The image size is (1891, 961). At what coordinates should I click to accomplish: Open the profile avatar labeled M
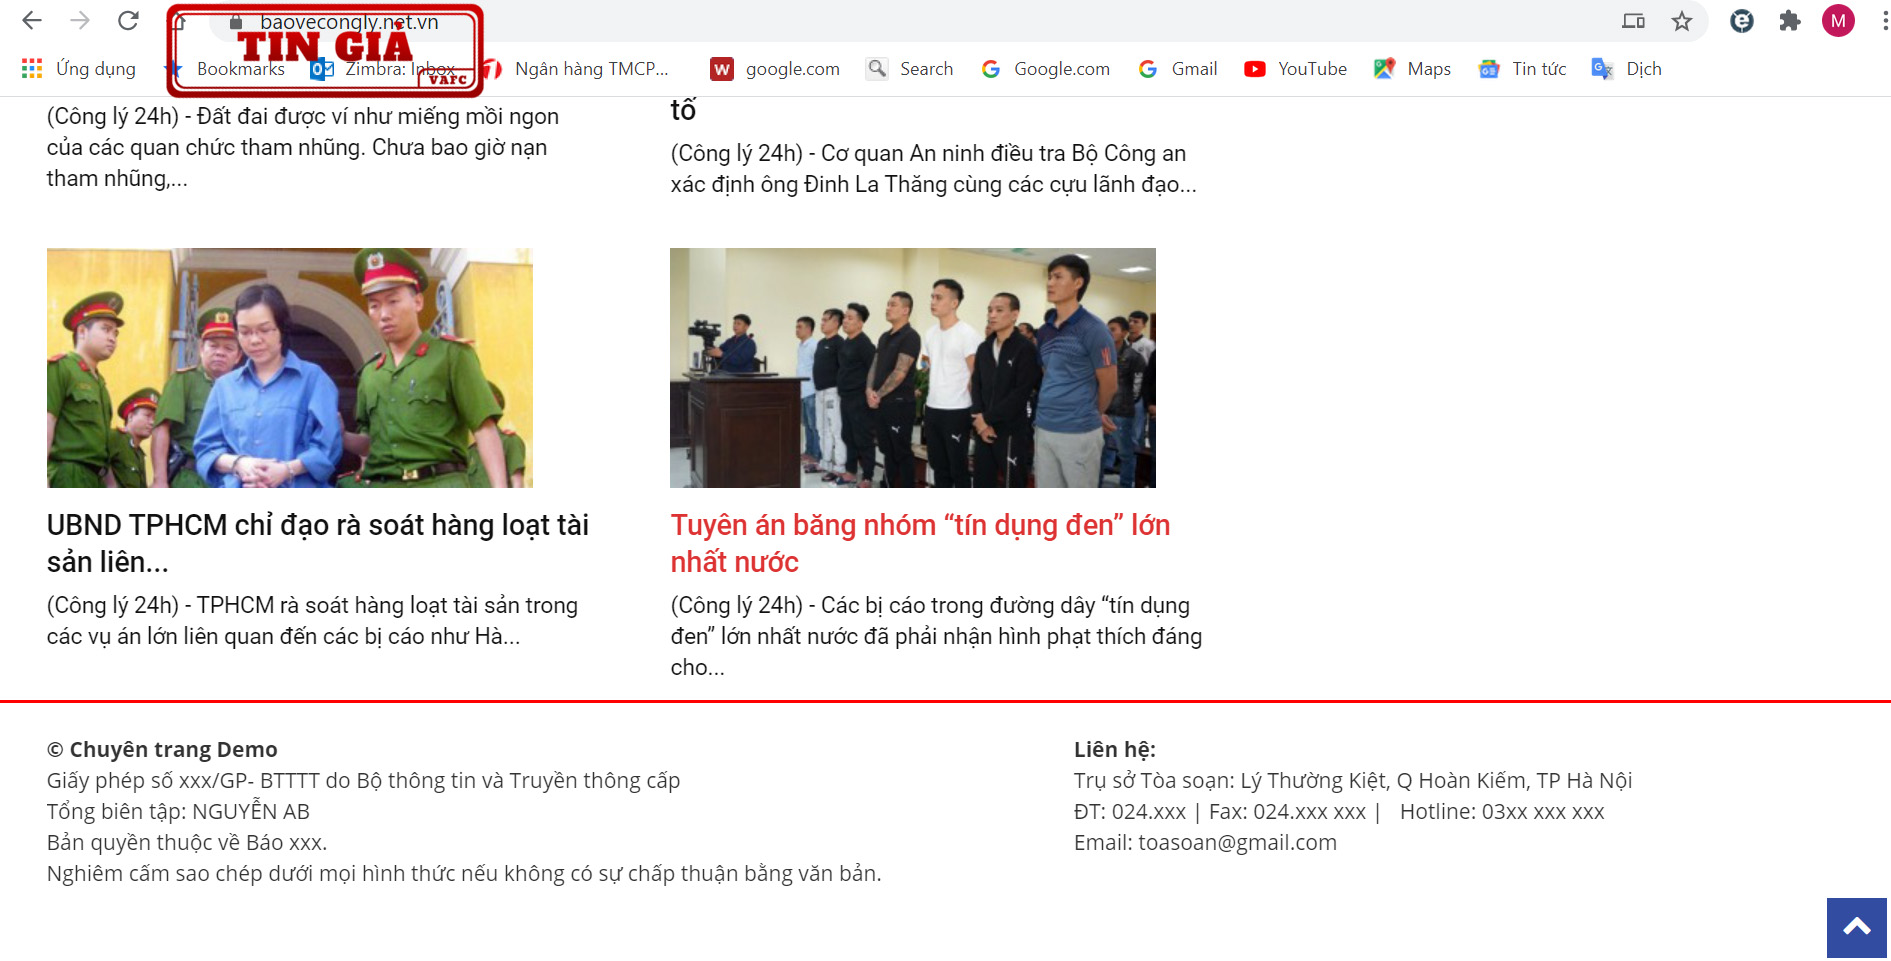pos(1838,21)
